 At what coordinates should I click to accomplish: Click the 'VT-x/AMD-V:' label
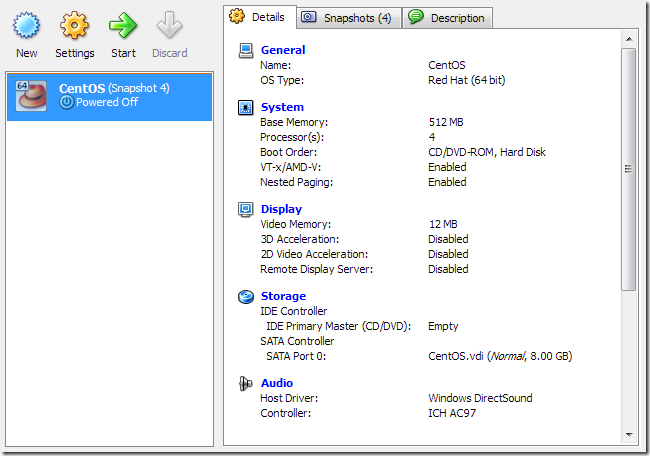tap(291, 167)
